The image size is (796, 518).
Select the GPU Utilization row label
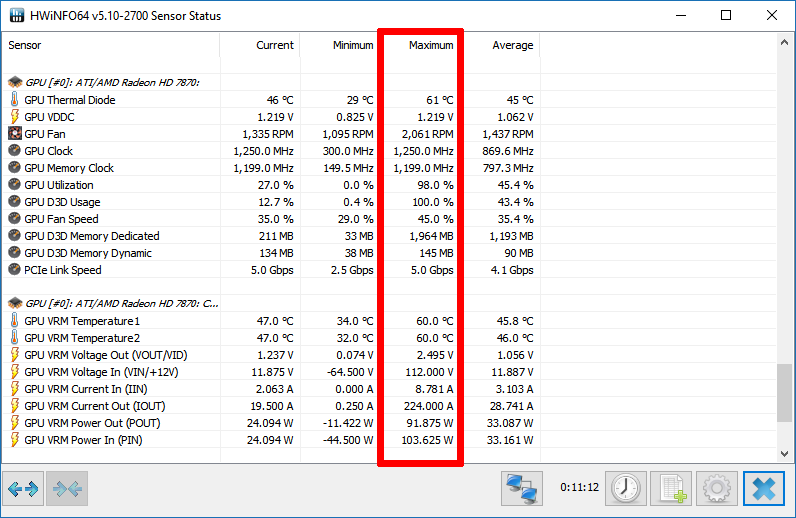(59, 185)
